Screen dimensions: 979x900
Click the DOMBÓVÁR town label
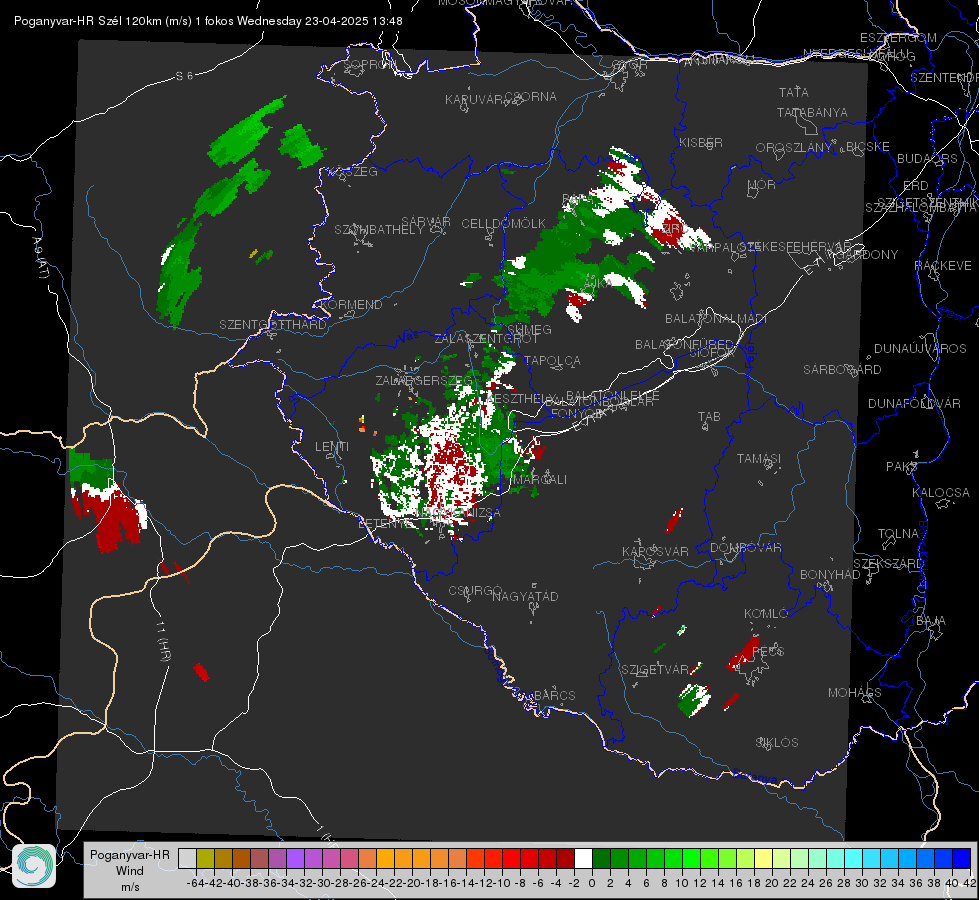click(745, 548)
